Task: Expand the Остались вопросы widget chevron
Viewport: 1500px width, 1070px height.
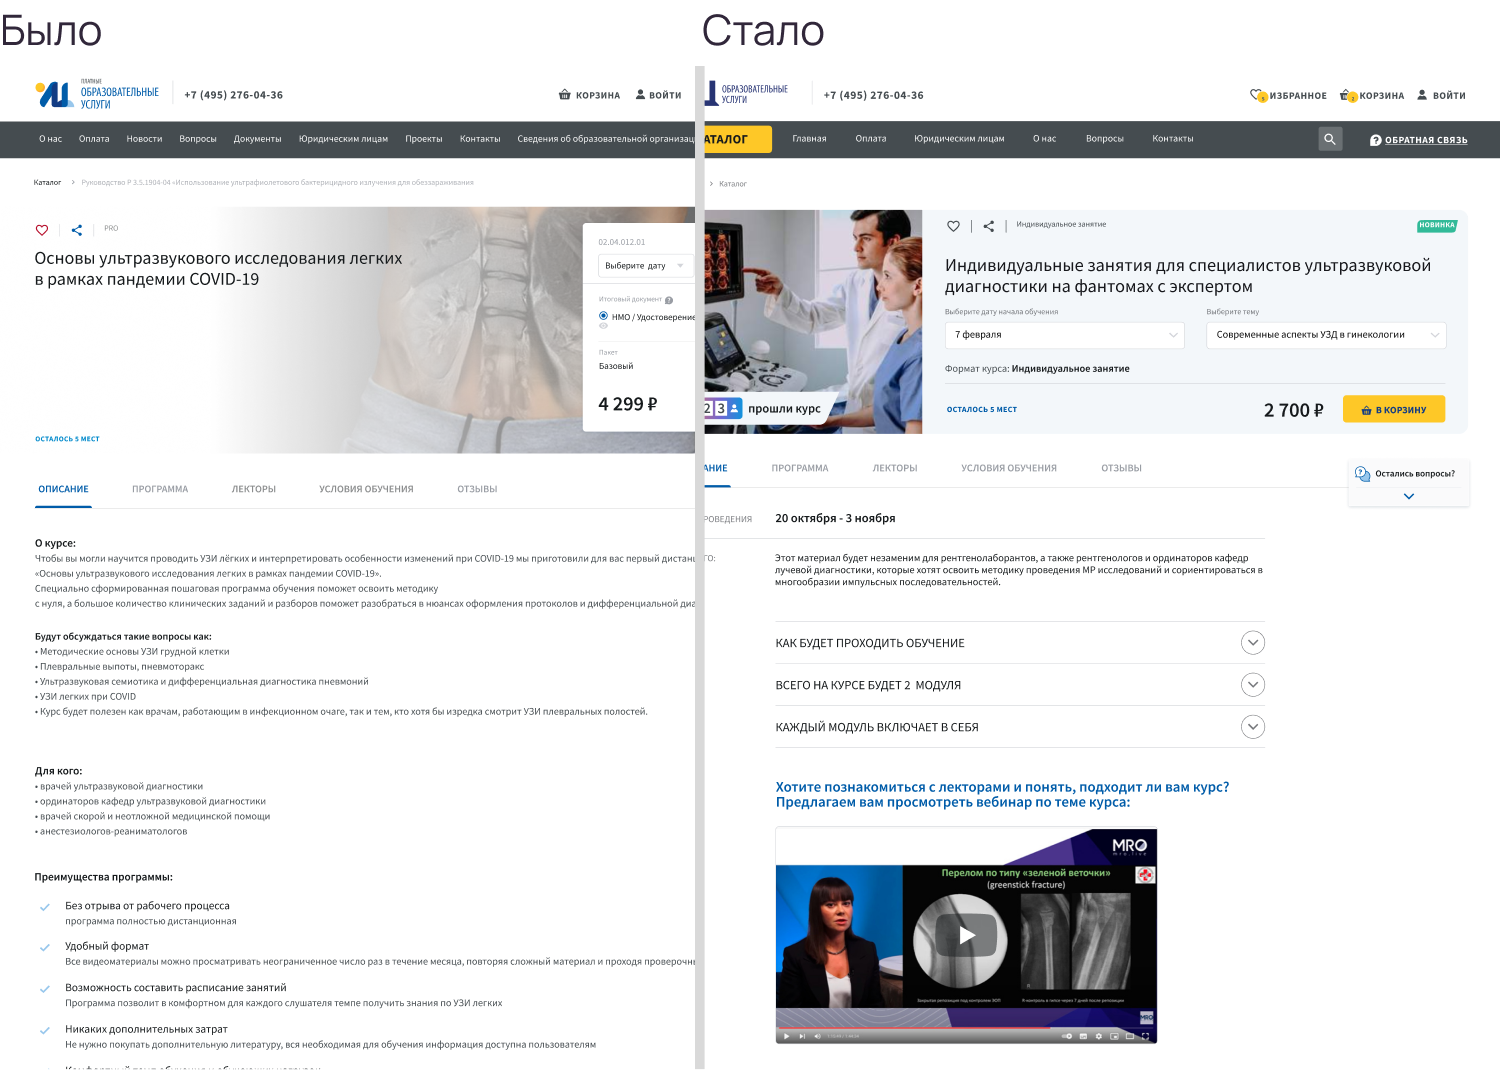Action: (1409, 496)
